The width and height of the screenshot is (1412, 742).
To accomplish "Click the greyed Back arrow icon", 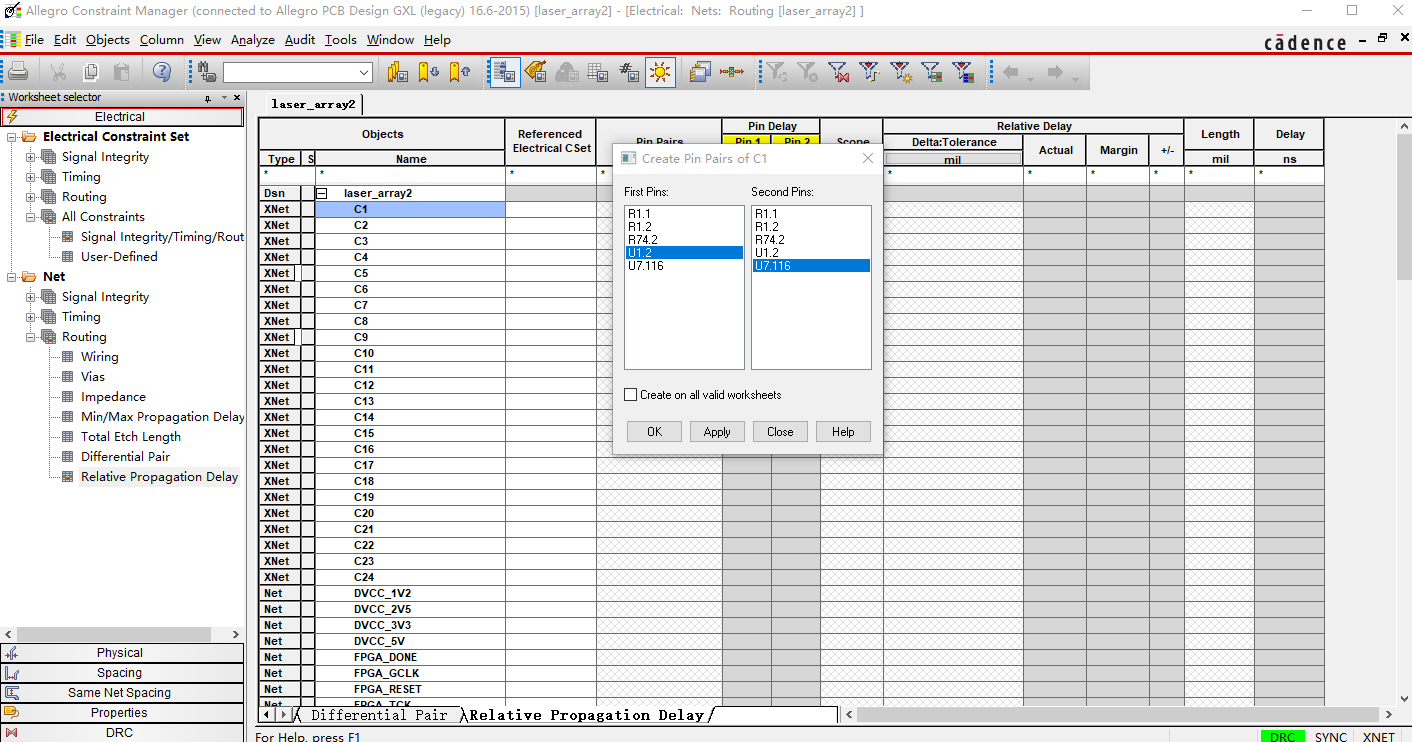I will tap(1013, 73).
